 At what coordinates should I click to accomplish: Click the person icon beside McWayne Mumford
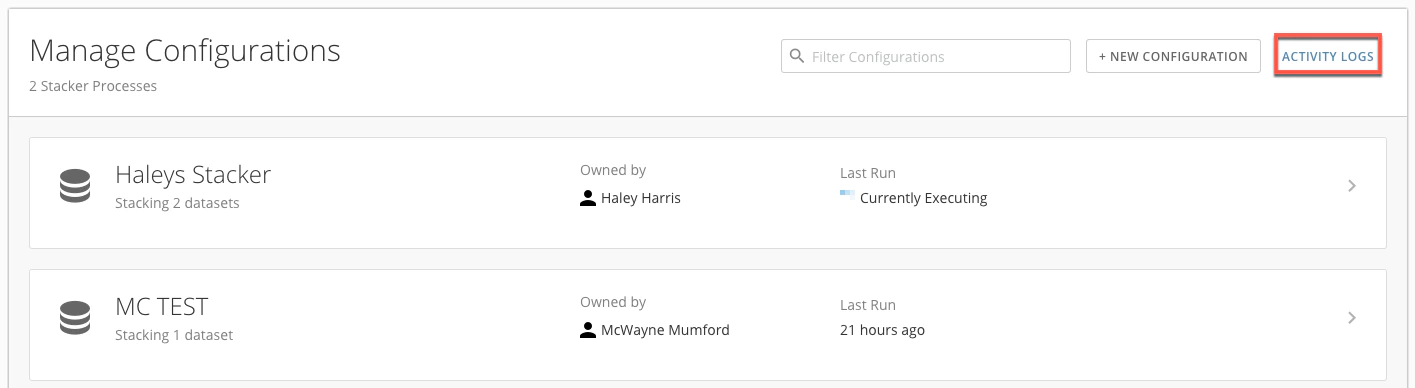[588, 329]
